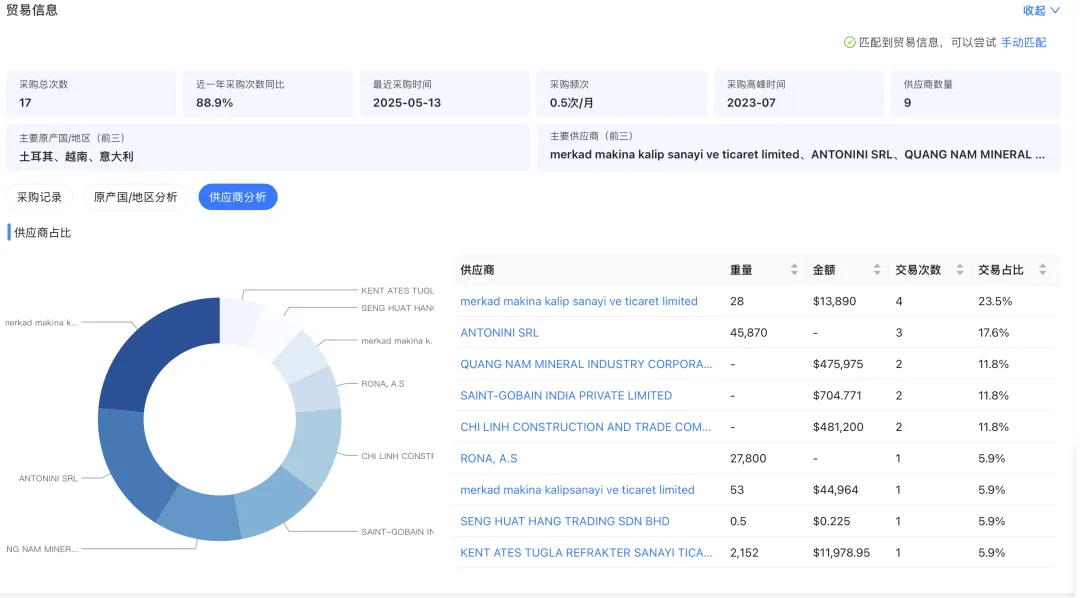1080x598 pixels.
Task: Switch to the 采购记录 tab
Action: click(x=39, y=197)
